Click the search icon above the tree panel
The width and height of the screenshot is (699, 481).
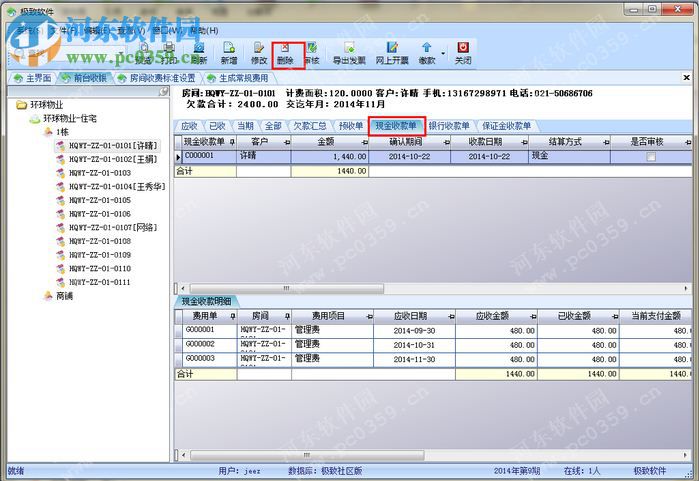pos(164,91)
